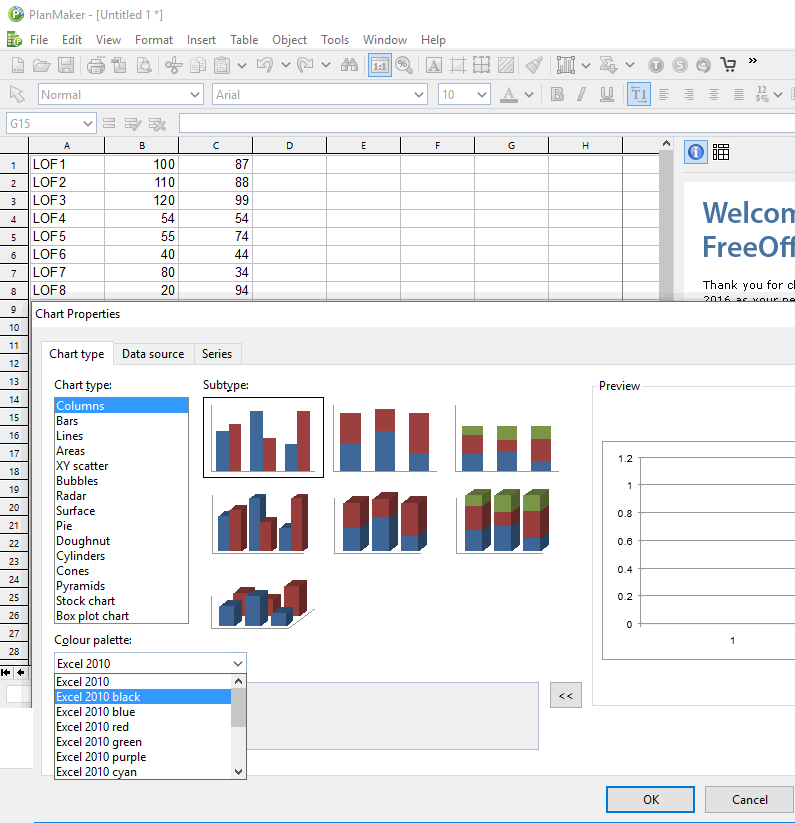
Task: Click the table grid icon in sidebar
Action: 721,152
